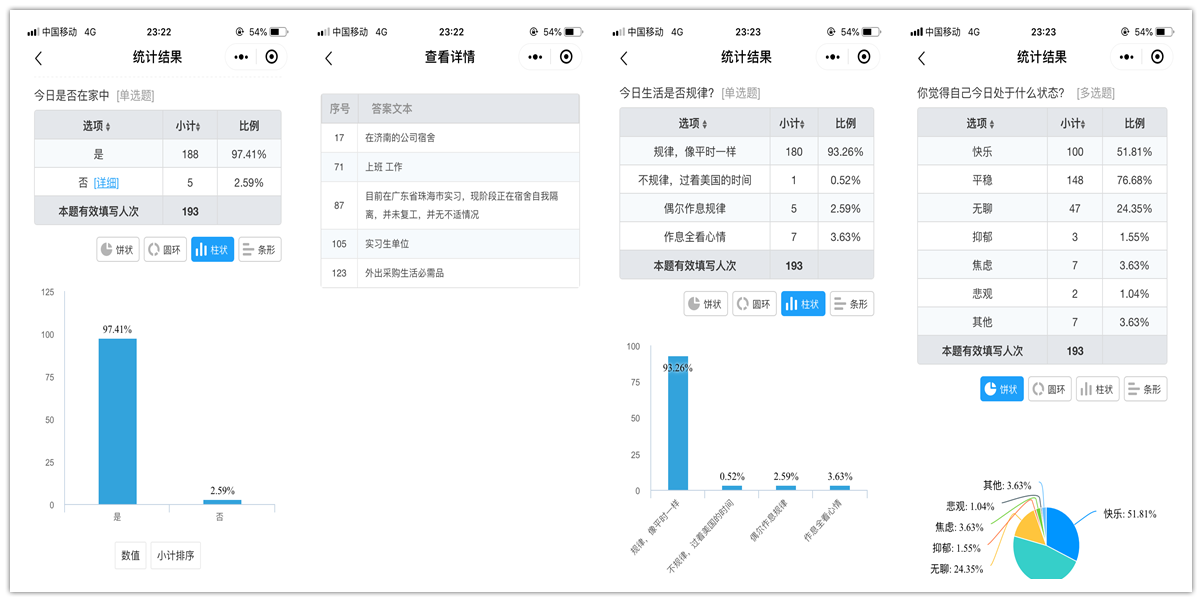The width and height of the screenshot is (1202, 602).
Task: Switch 今日是否在家中 chart to 圆环
Action: (166, 249)
